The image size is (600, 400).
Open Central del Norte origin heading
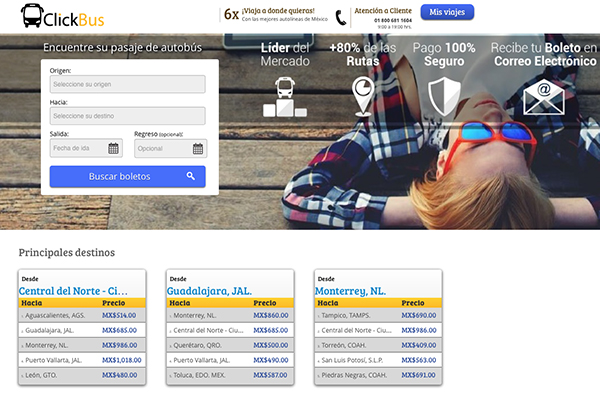[x=73, y=291]
